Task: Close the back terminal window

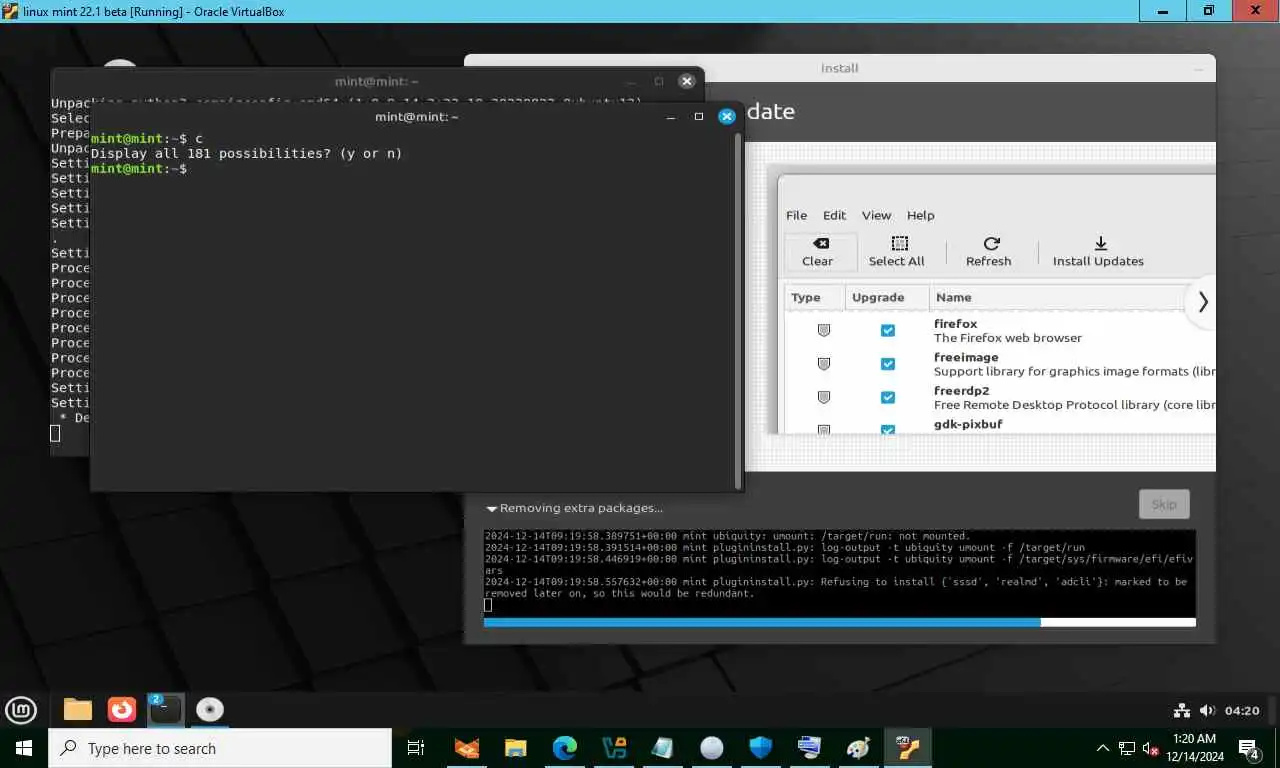Action: tap(687, 81)
